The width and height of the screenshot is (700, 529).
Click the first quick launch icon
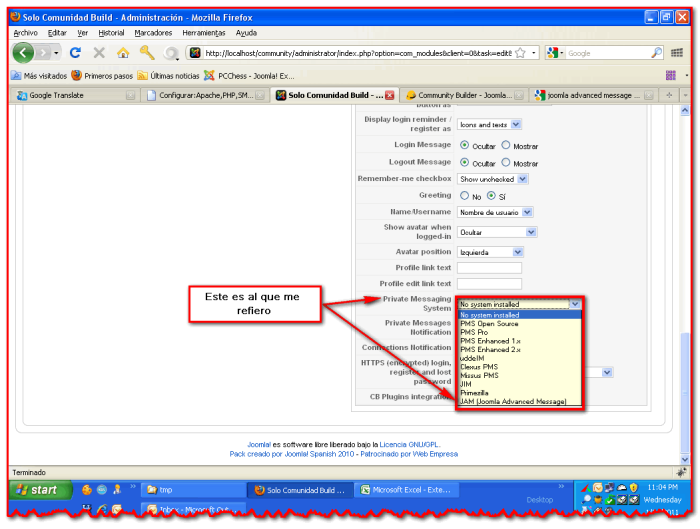point(87,490)
